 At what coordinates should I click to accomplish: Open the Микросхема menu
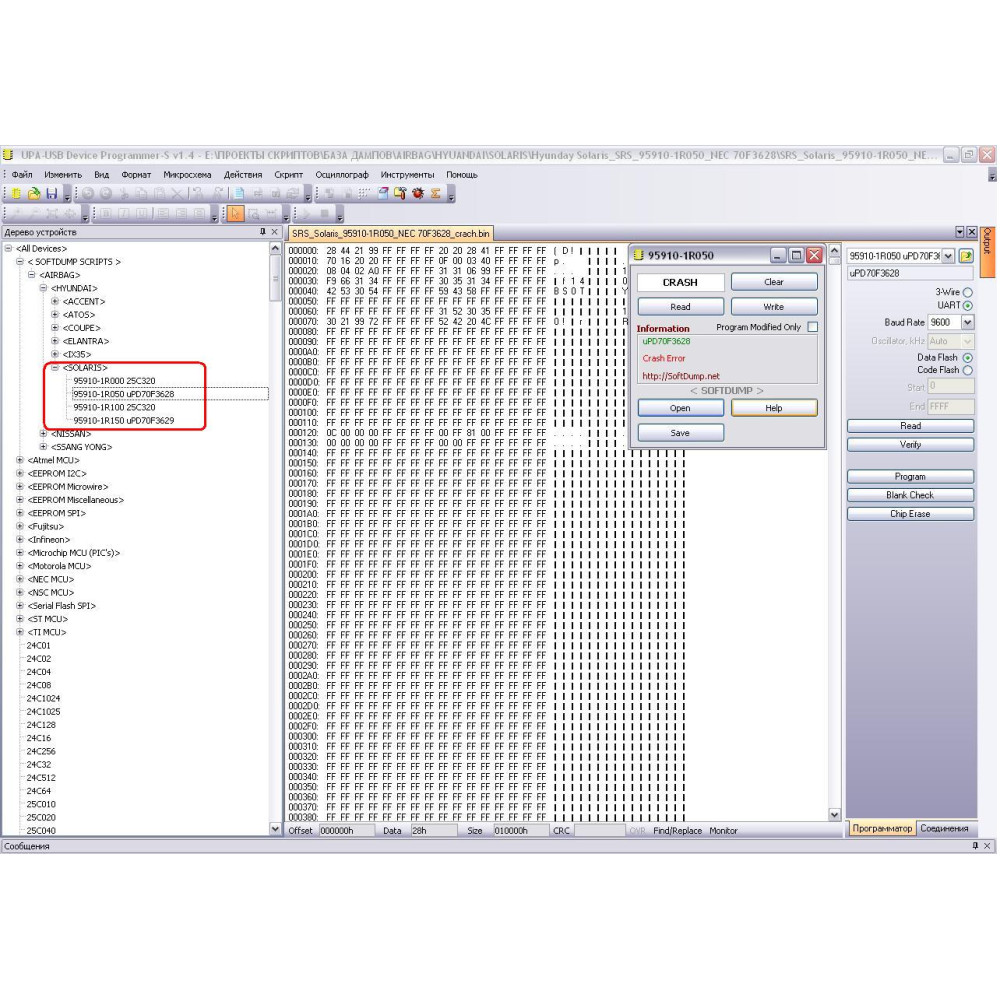pyautogui.click(x=187, y=175)
